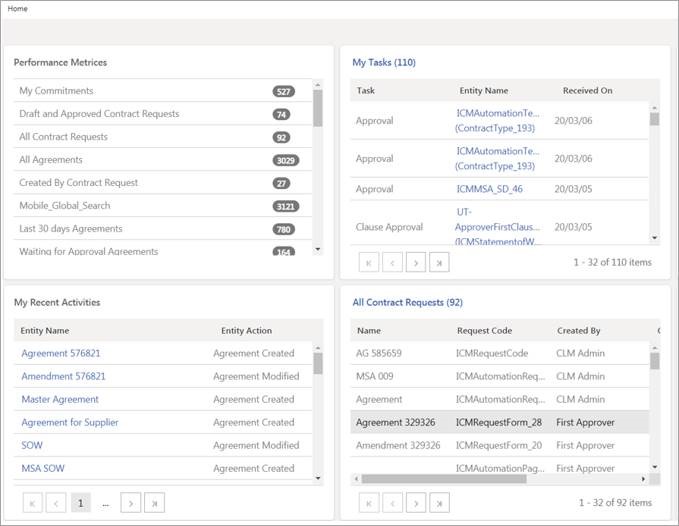Image resolution: width=679 pixels, height=526 pixels.
Task: Sort by Received On column header
Action: coord(587,91)
